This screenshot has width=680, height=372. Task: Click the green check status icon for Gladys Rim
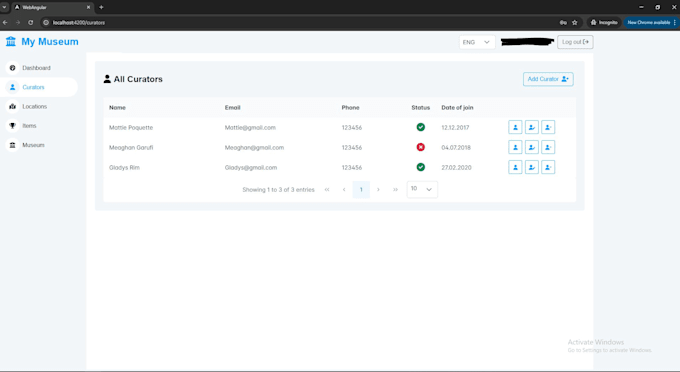pos(421,167)
